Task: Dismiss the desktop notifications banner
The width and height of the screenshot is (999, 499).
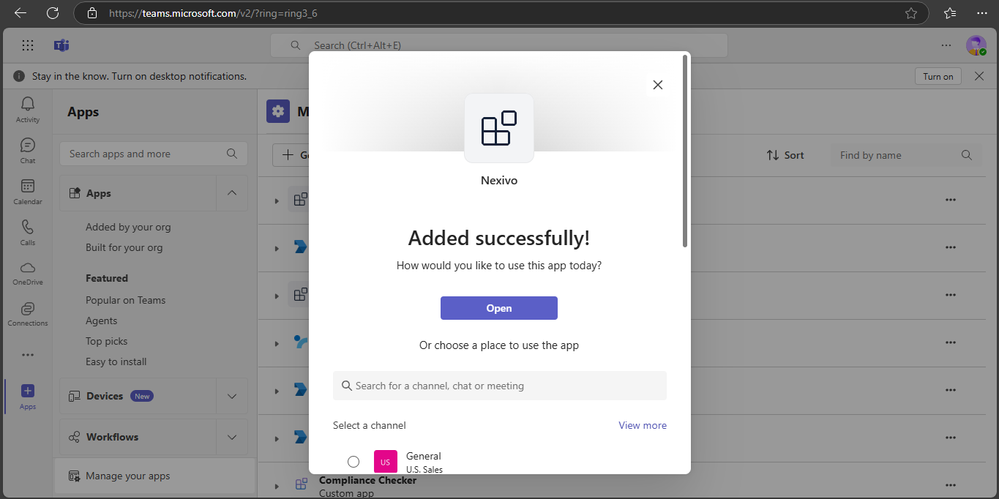Action: (979, 76)
